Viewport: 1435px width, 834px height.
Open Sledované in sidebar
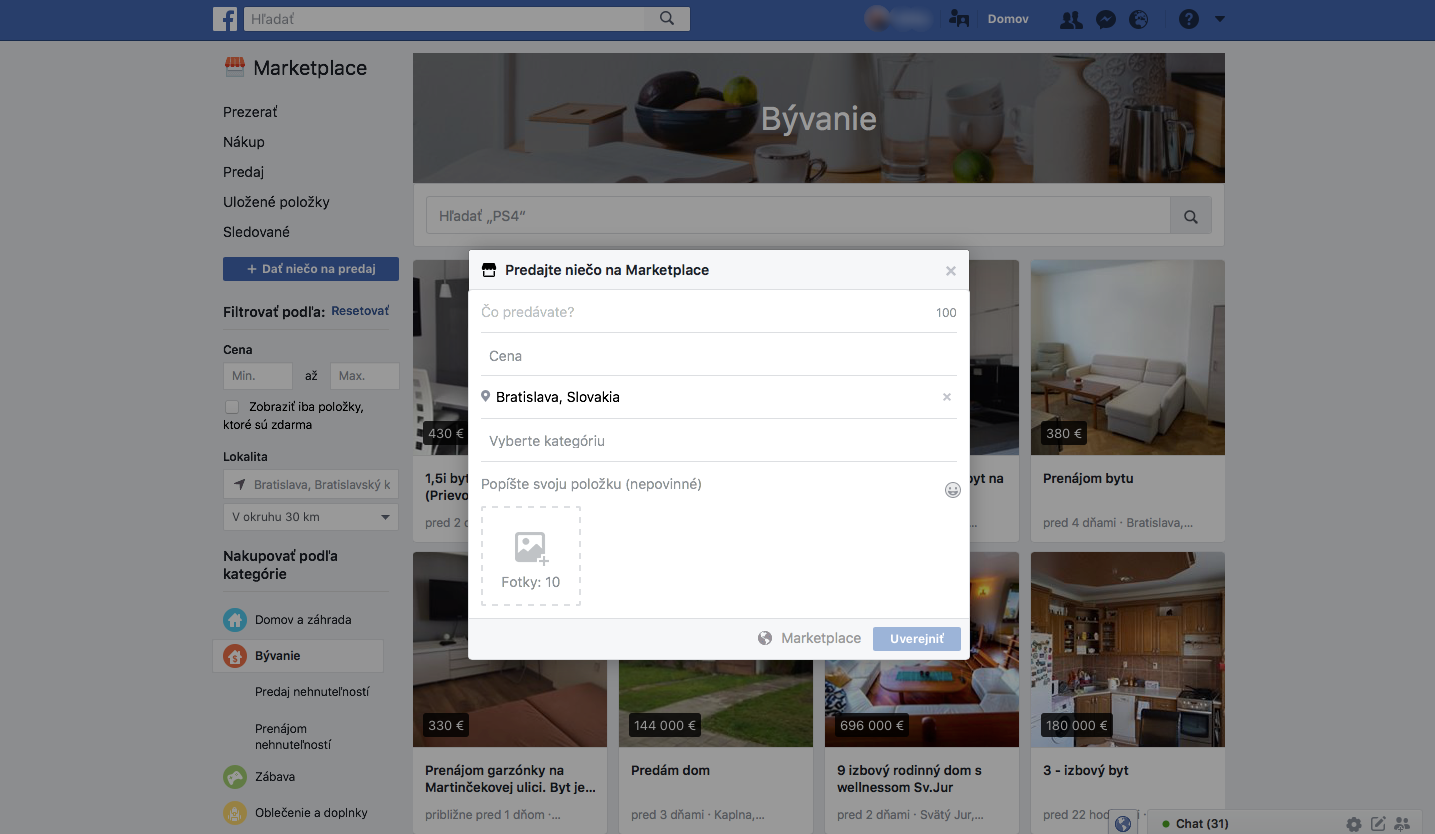point(256,232)
